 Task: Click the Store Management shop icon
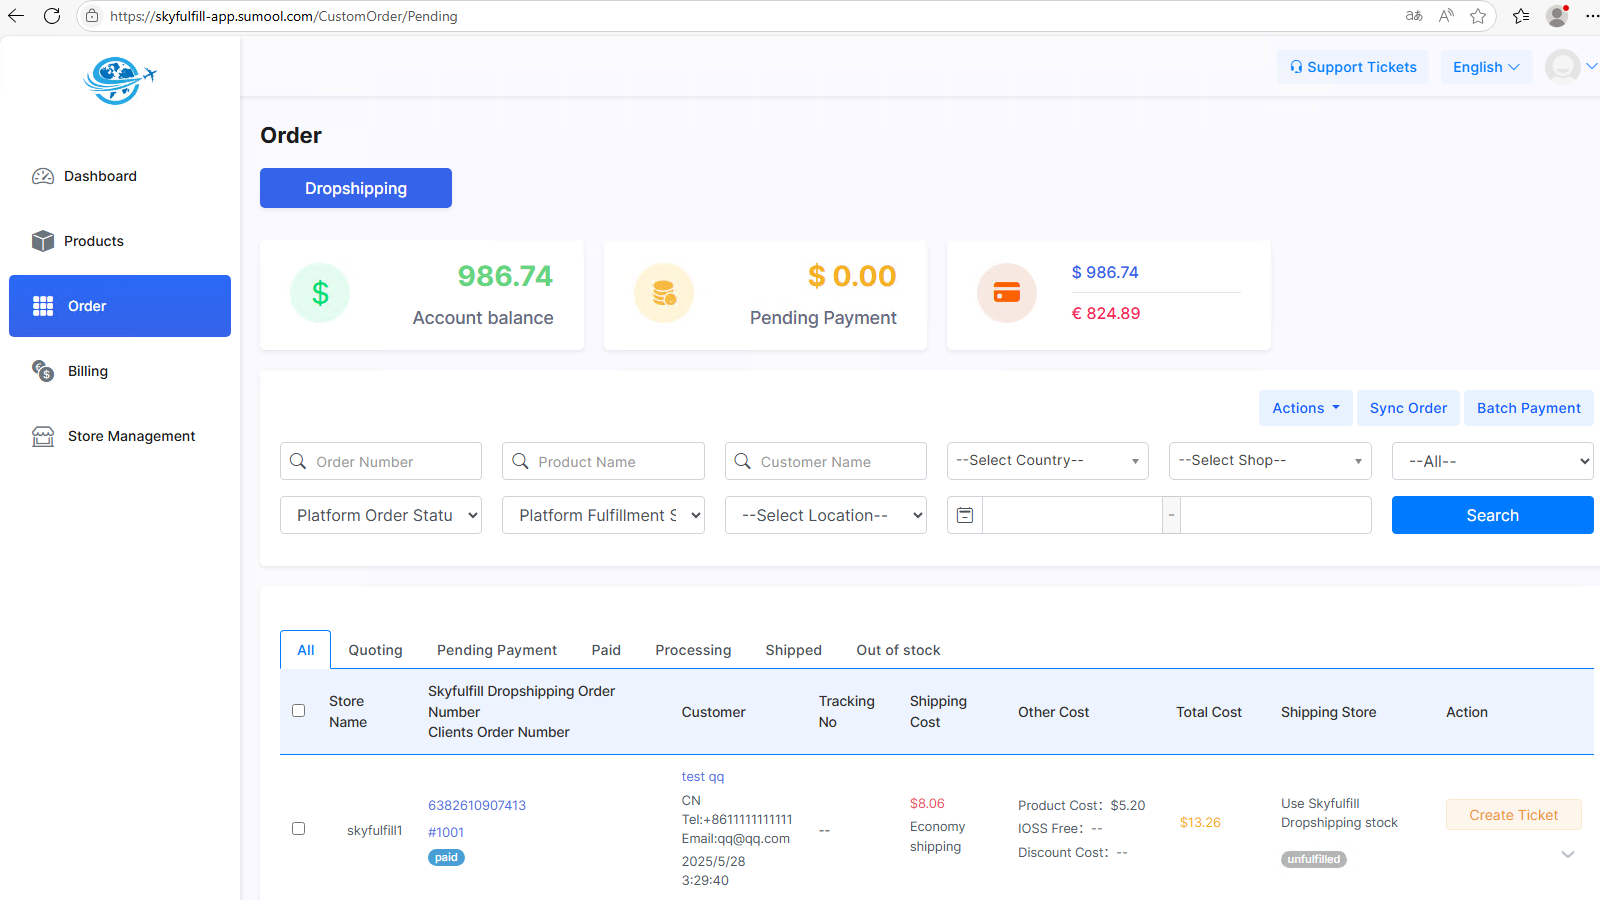(x=43, y=436)
